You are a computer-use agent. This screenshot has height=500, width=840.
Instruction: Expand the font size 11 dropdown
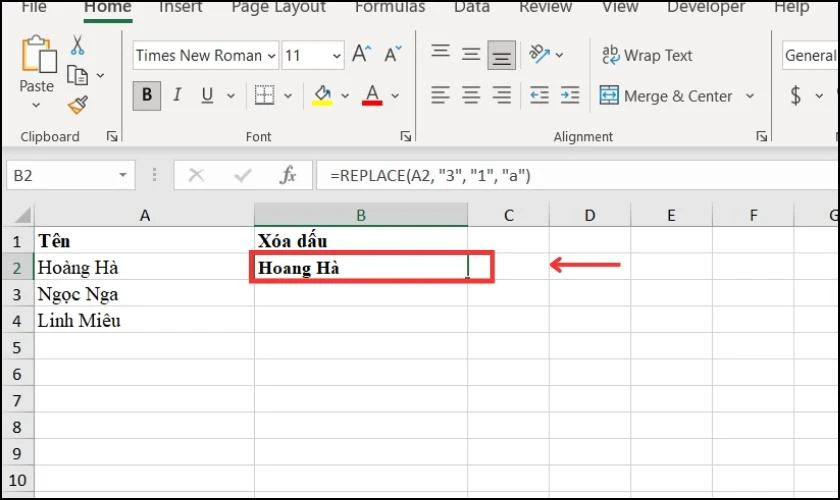[x=336, y=56]
